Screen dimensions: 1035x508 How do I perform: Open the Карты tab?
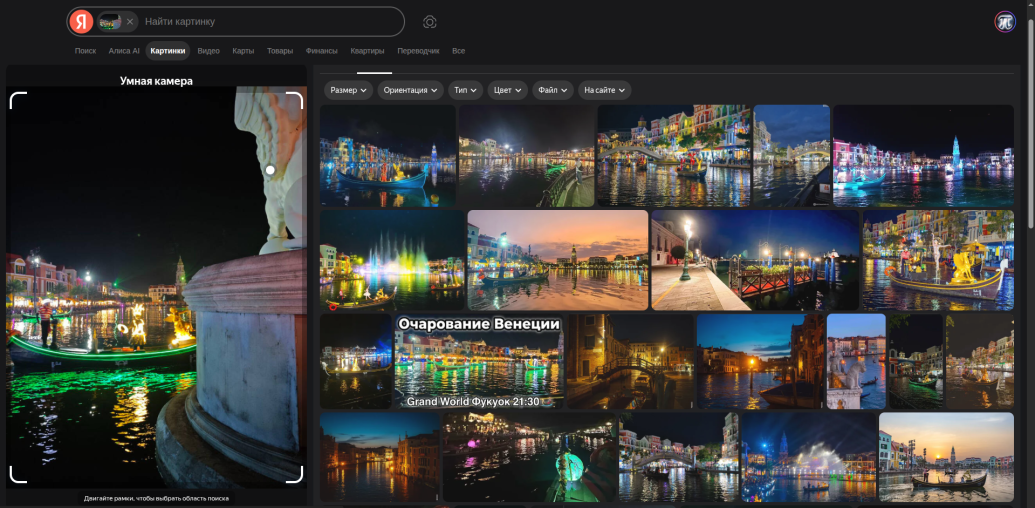243,51
